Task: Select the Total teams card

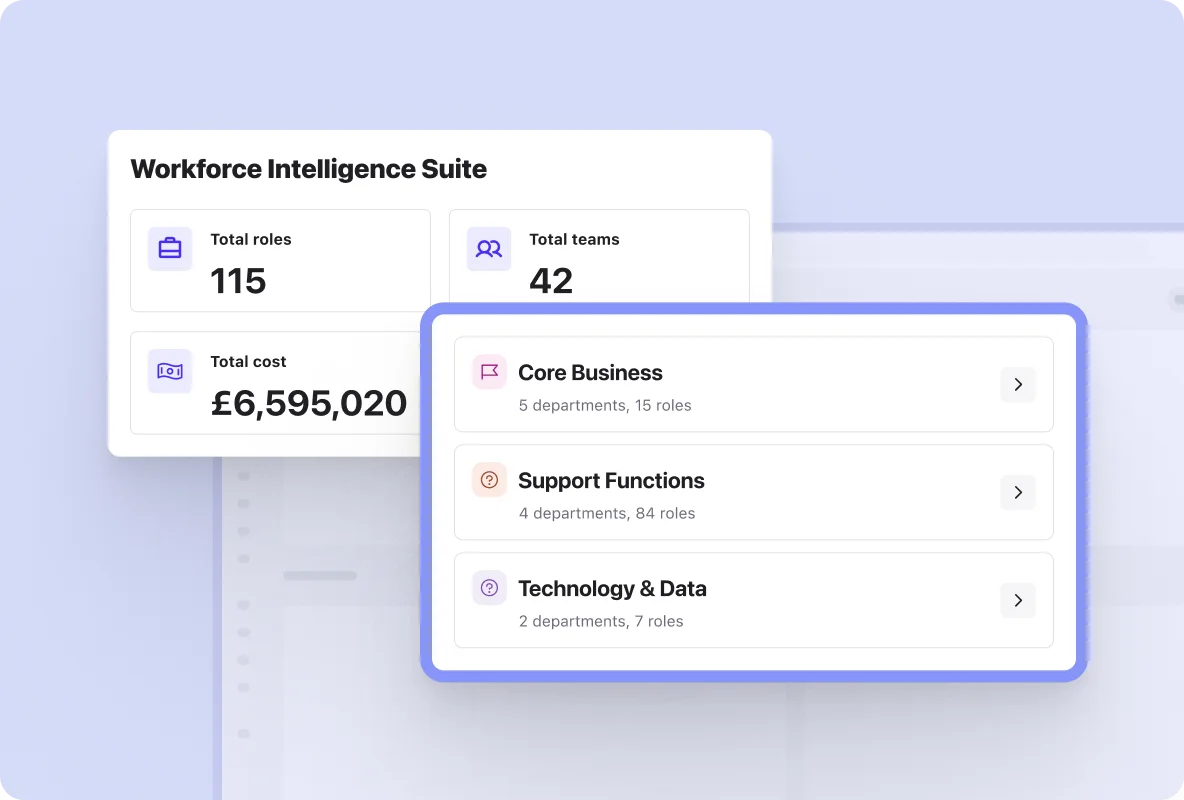Action: tap(600, 257)
